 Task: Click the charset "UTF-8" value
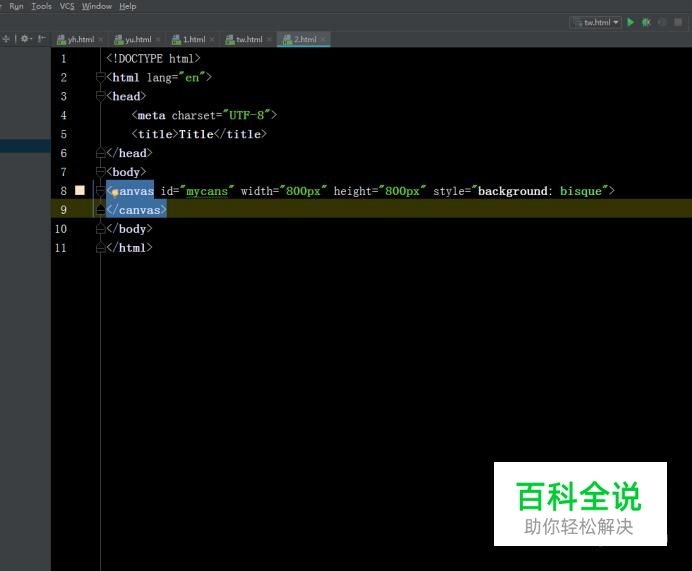[x=246, y=116]
